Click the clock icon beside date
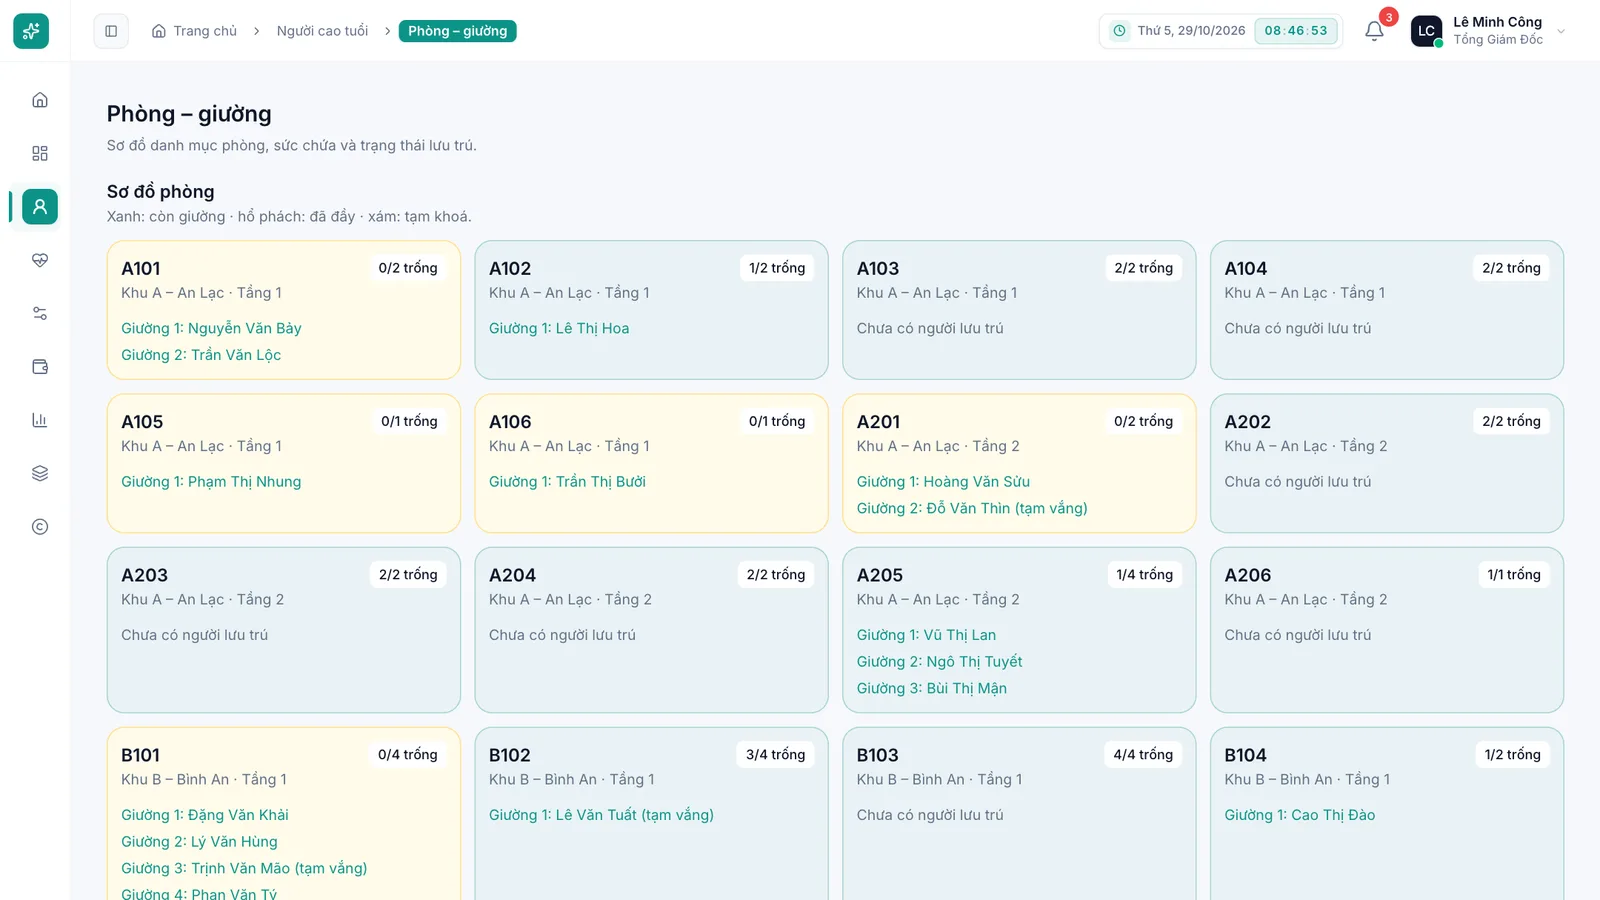Screen dimensions: 1600x900 [1119, 31]
